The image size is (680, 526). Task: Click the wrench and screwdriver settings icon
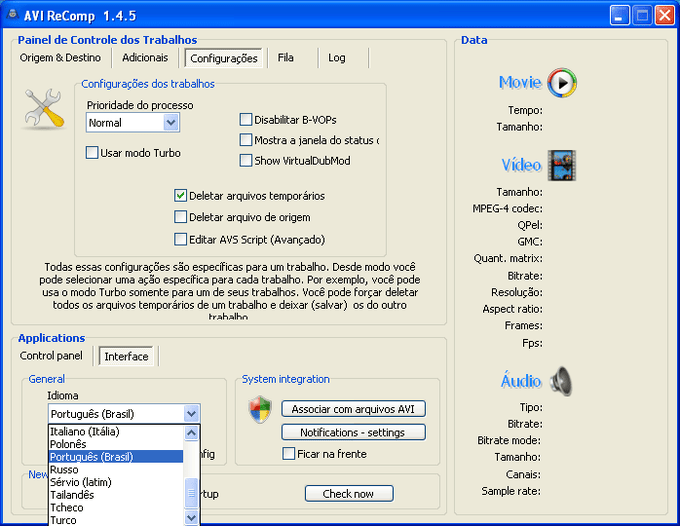click(x=44, y=108)
